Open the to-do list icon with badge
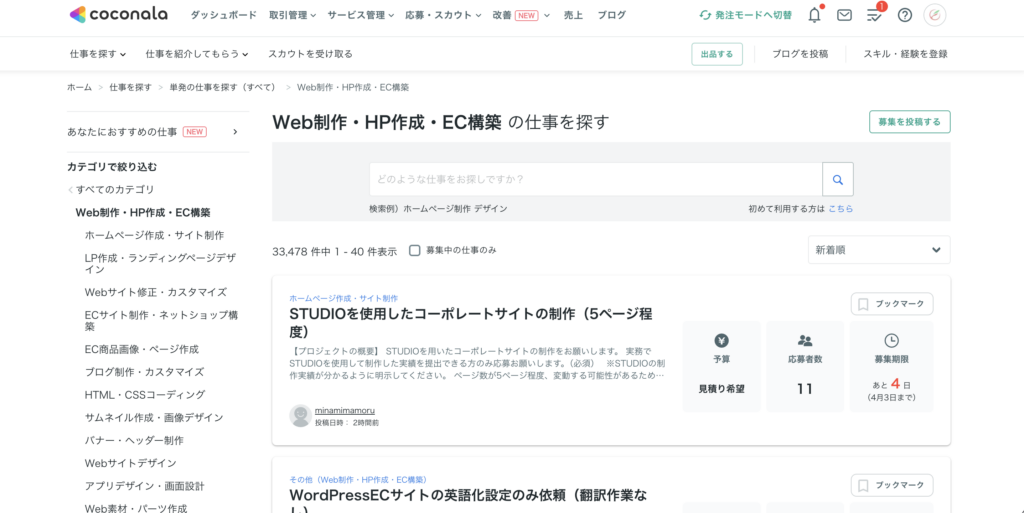This screenshot has height=513, width=1024. point(874,15)
